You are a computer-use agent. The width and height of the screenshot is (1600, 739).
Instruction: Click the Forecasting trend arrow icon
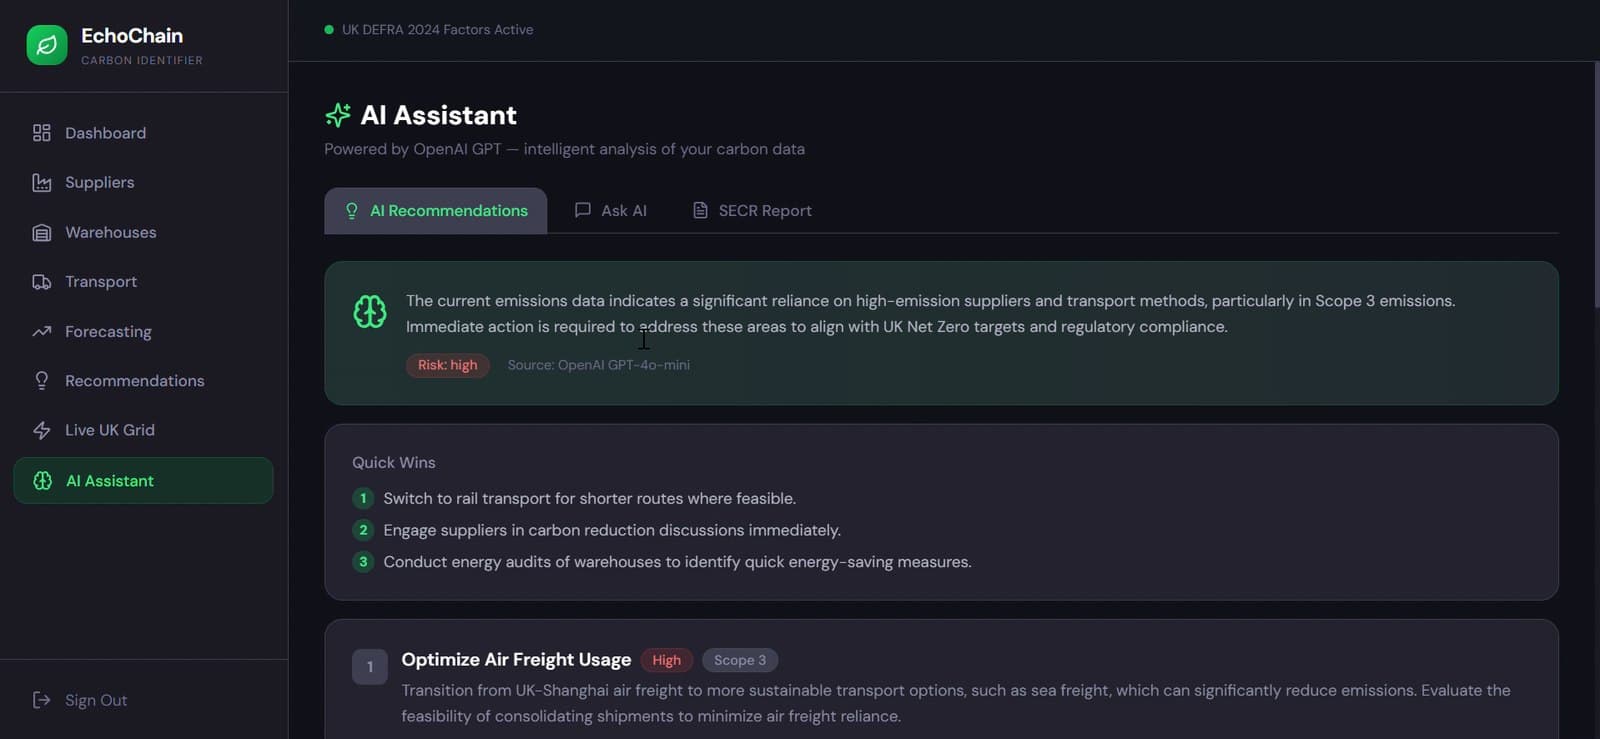(41, 332)
